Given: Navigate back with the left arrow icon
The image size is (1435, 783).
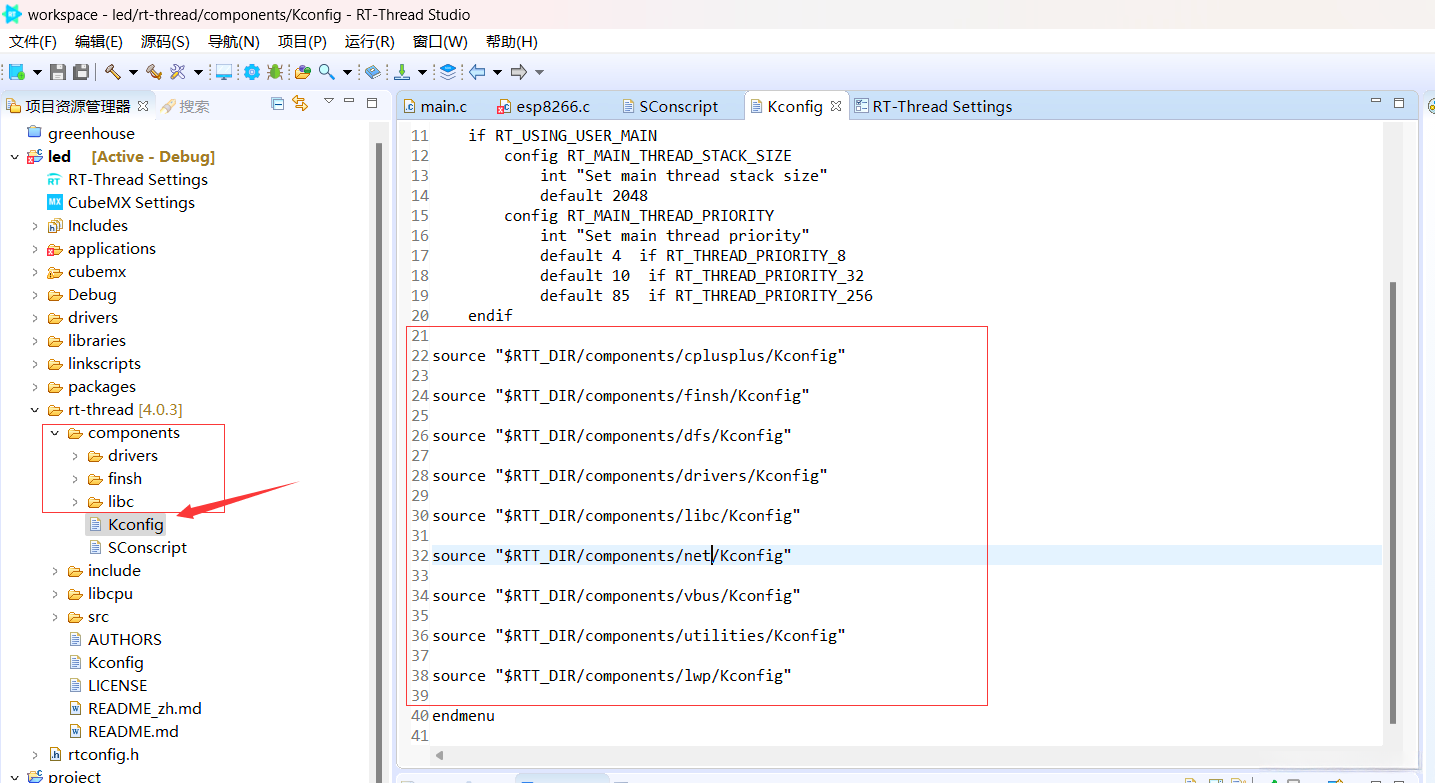Looking at the screenshot, I should (477, 72).
